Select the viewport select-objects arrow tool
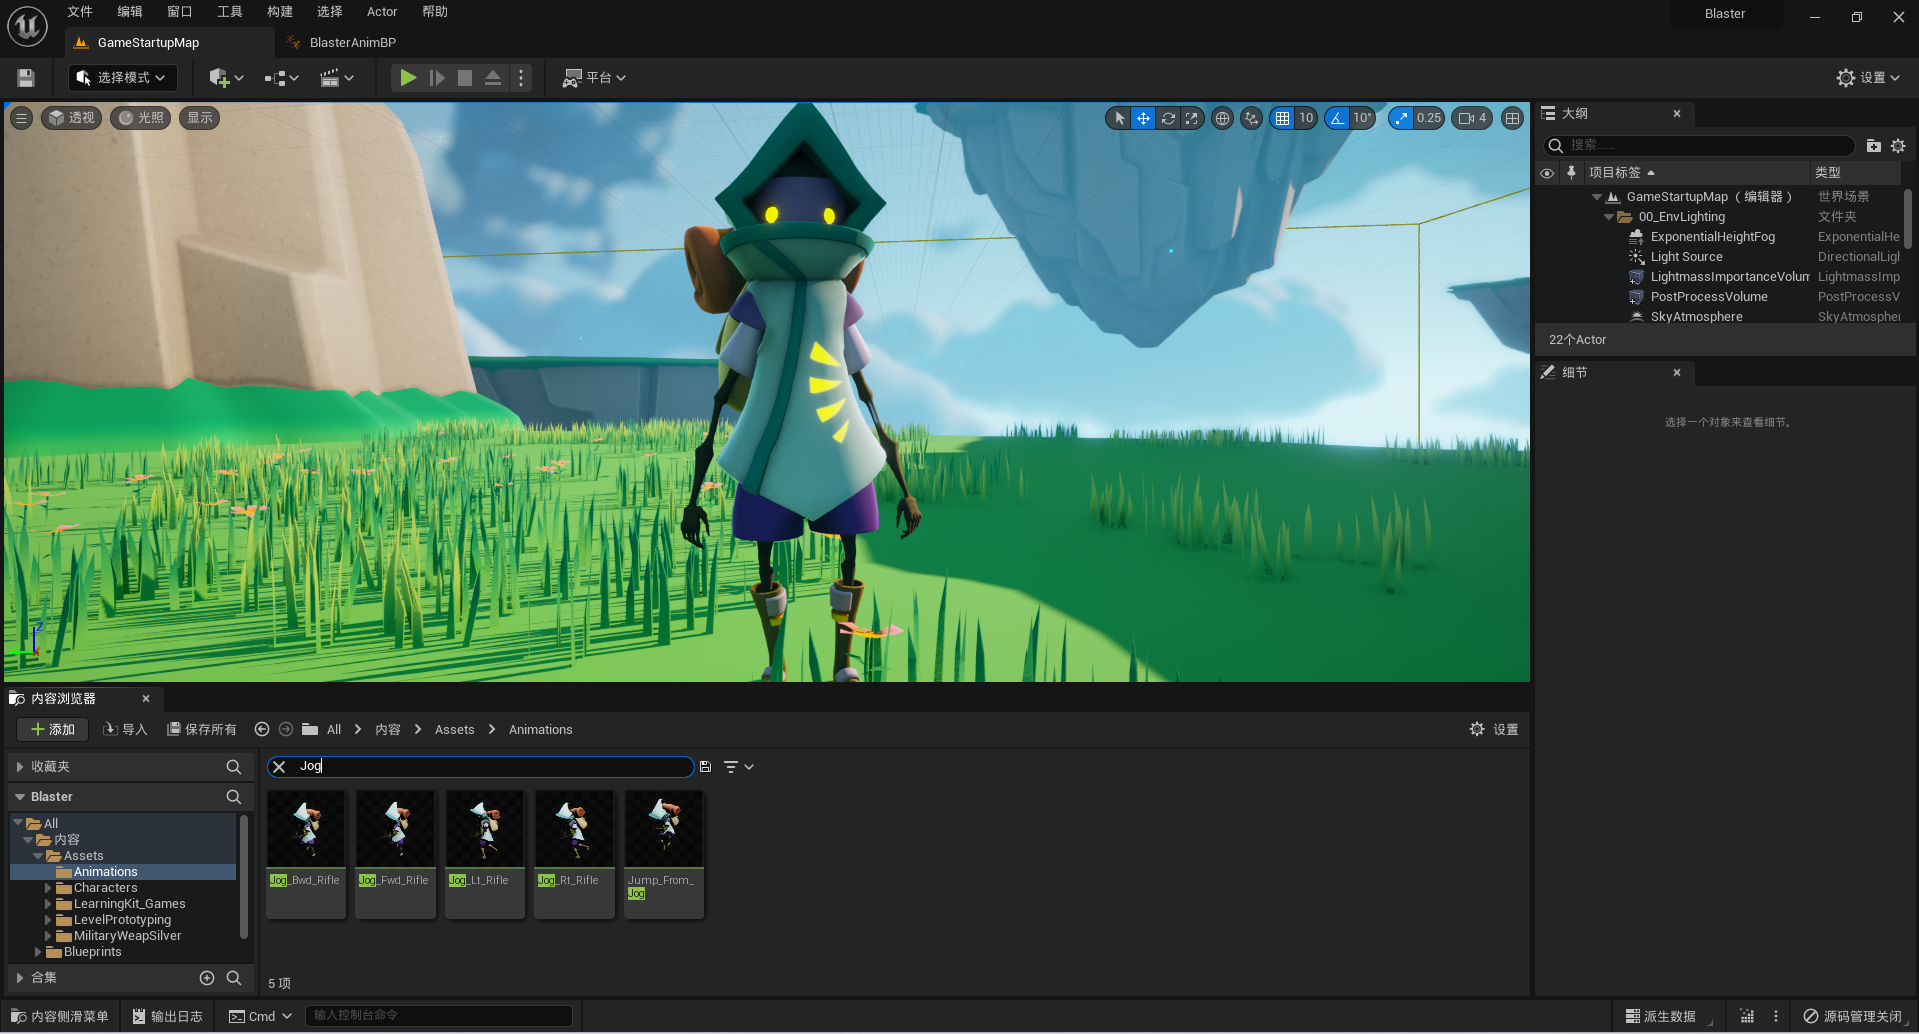 [1120, 118]
